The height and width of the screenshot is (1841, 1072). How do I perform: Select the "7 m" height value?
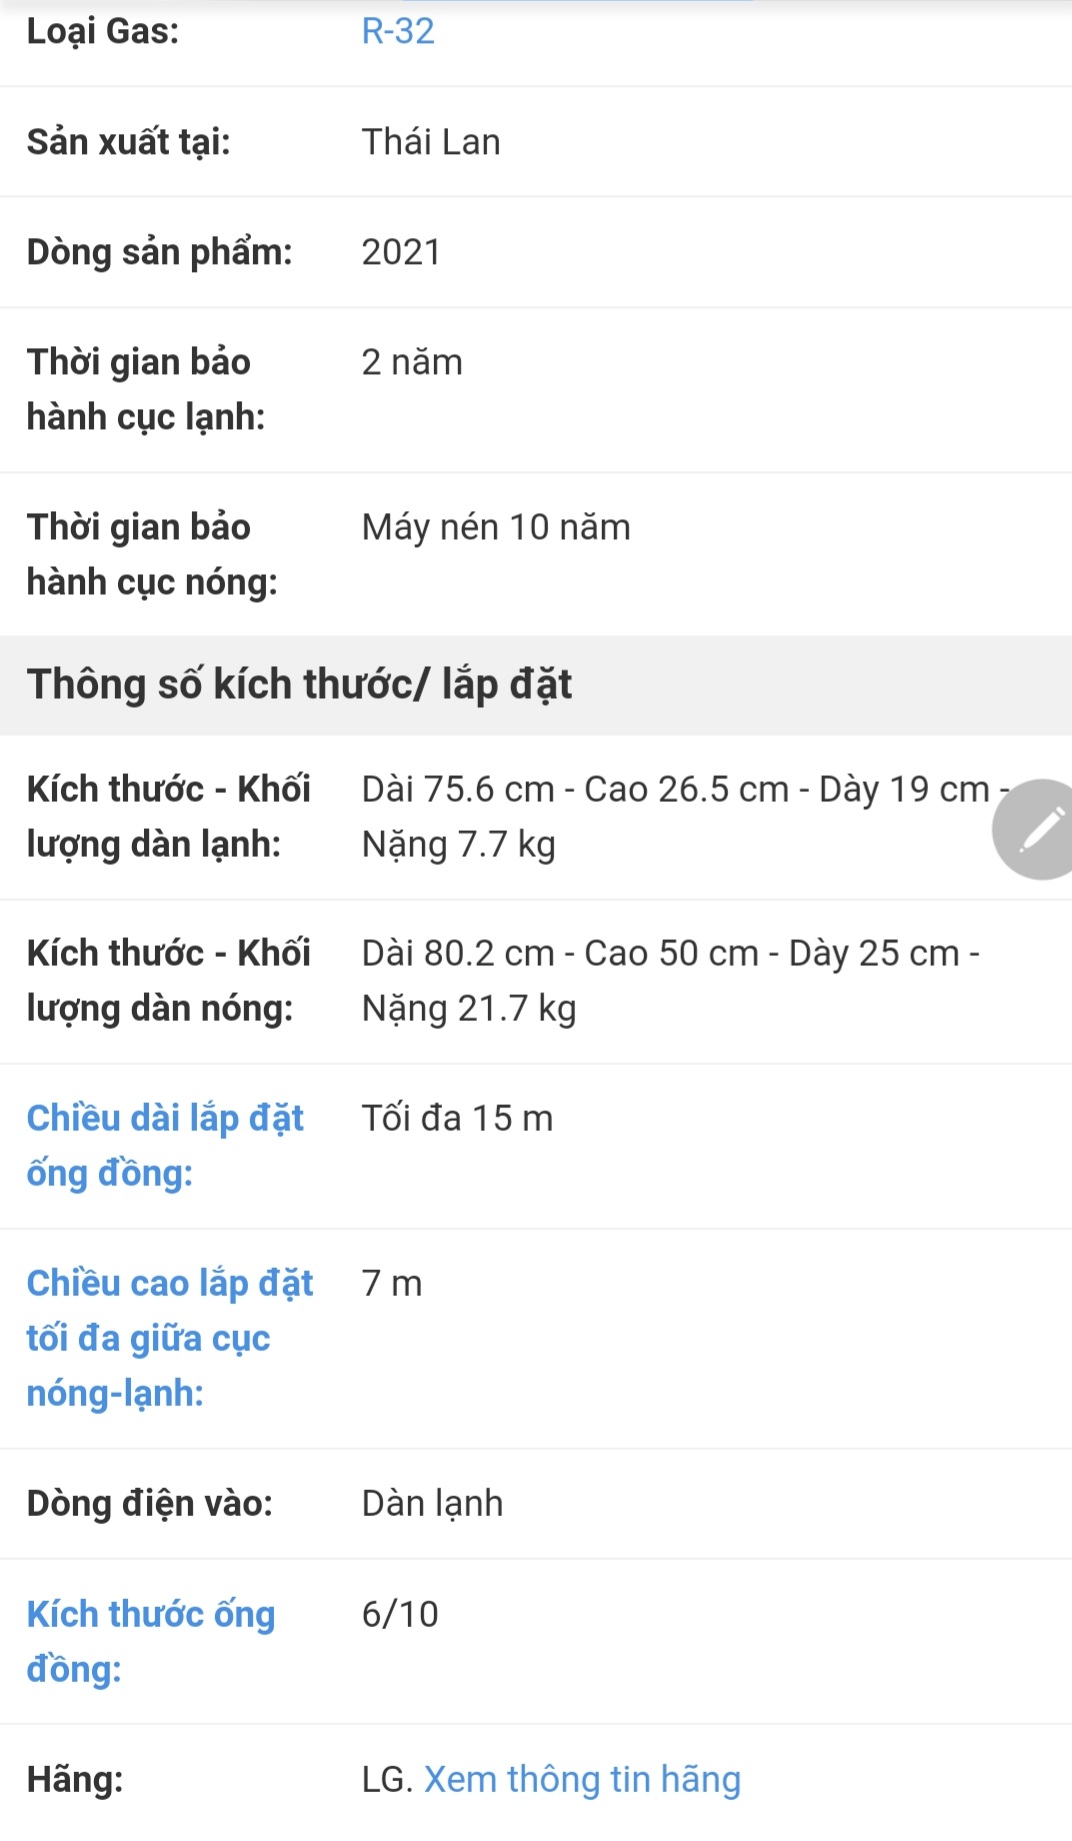(x=392, y=1283)
